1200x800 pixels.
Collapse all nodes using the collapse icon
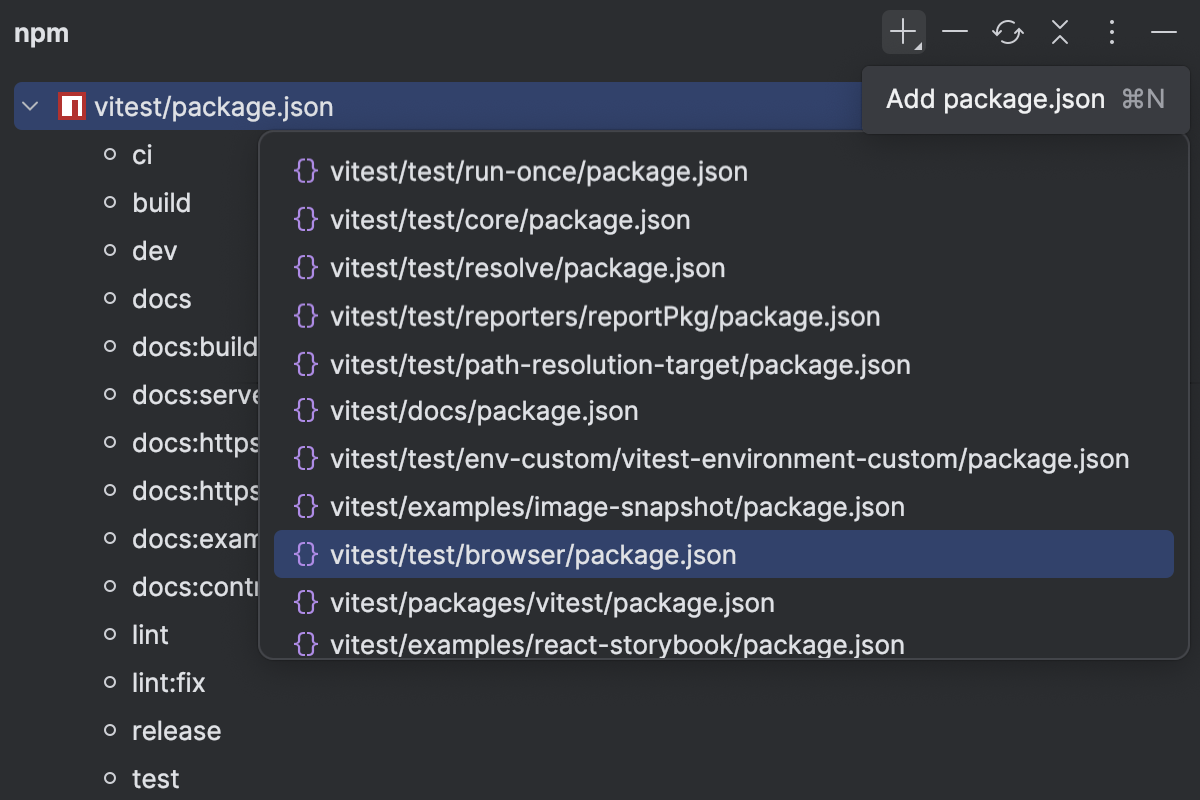pyautogui.click(x=1060, y=32)
